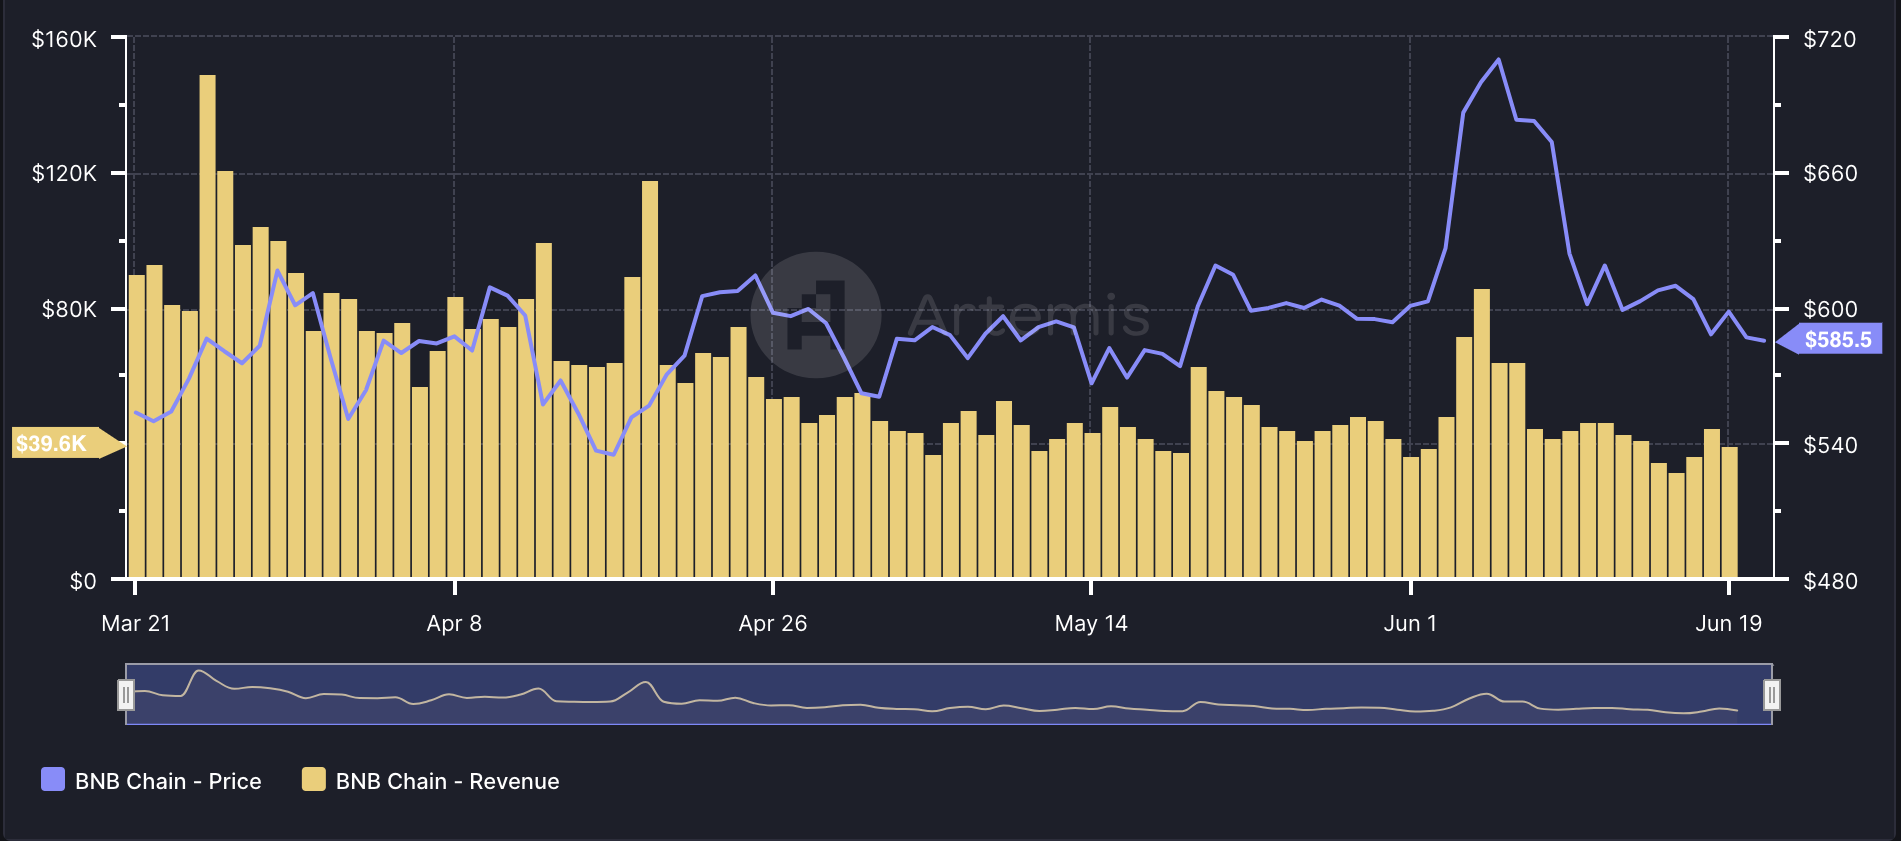Click the May 14 x-axis label

[1091, 623]
